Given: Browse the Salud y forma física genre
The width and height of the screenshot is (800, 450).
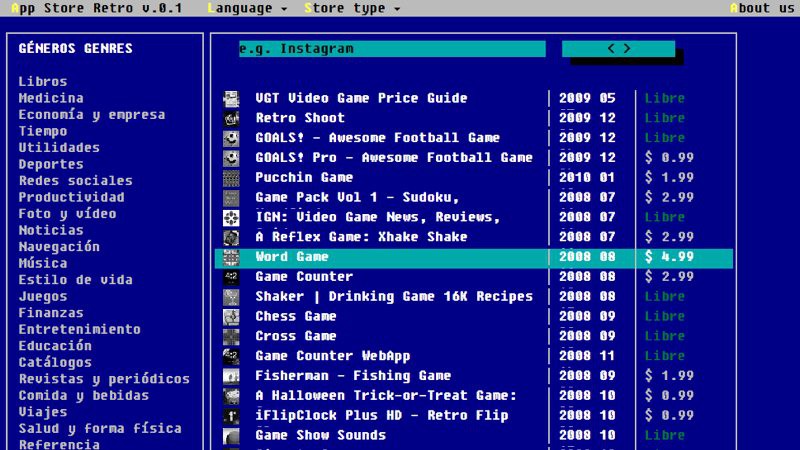Looking at the screenshot, I should [100, 428].
